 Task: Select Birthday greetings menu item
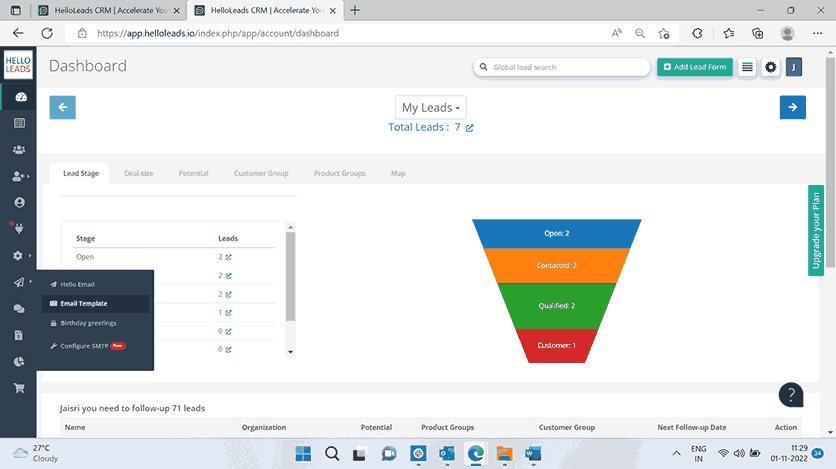click(x=95, y=323)
